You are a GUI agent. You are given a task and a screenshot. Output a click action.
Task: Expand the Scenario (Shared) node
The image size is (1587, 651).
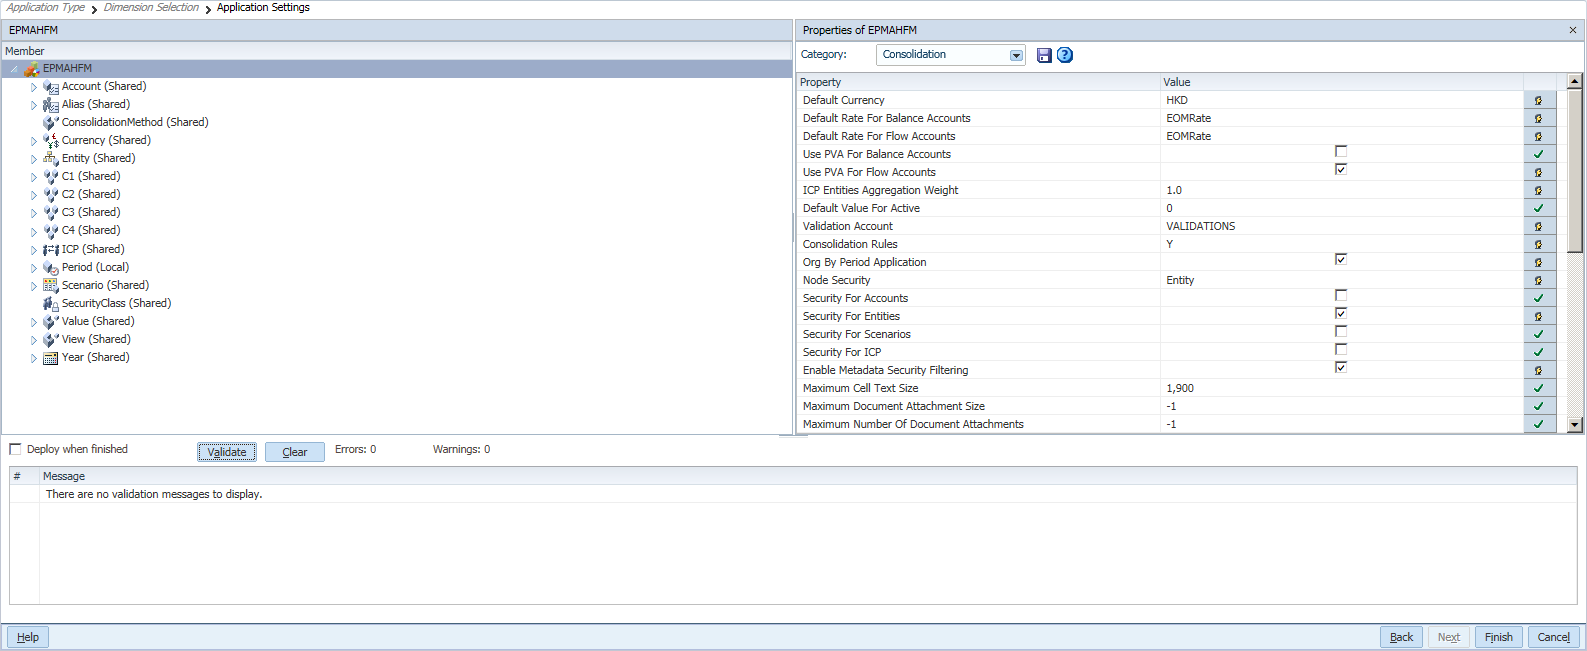(33, 286)
